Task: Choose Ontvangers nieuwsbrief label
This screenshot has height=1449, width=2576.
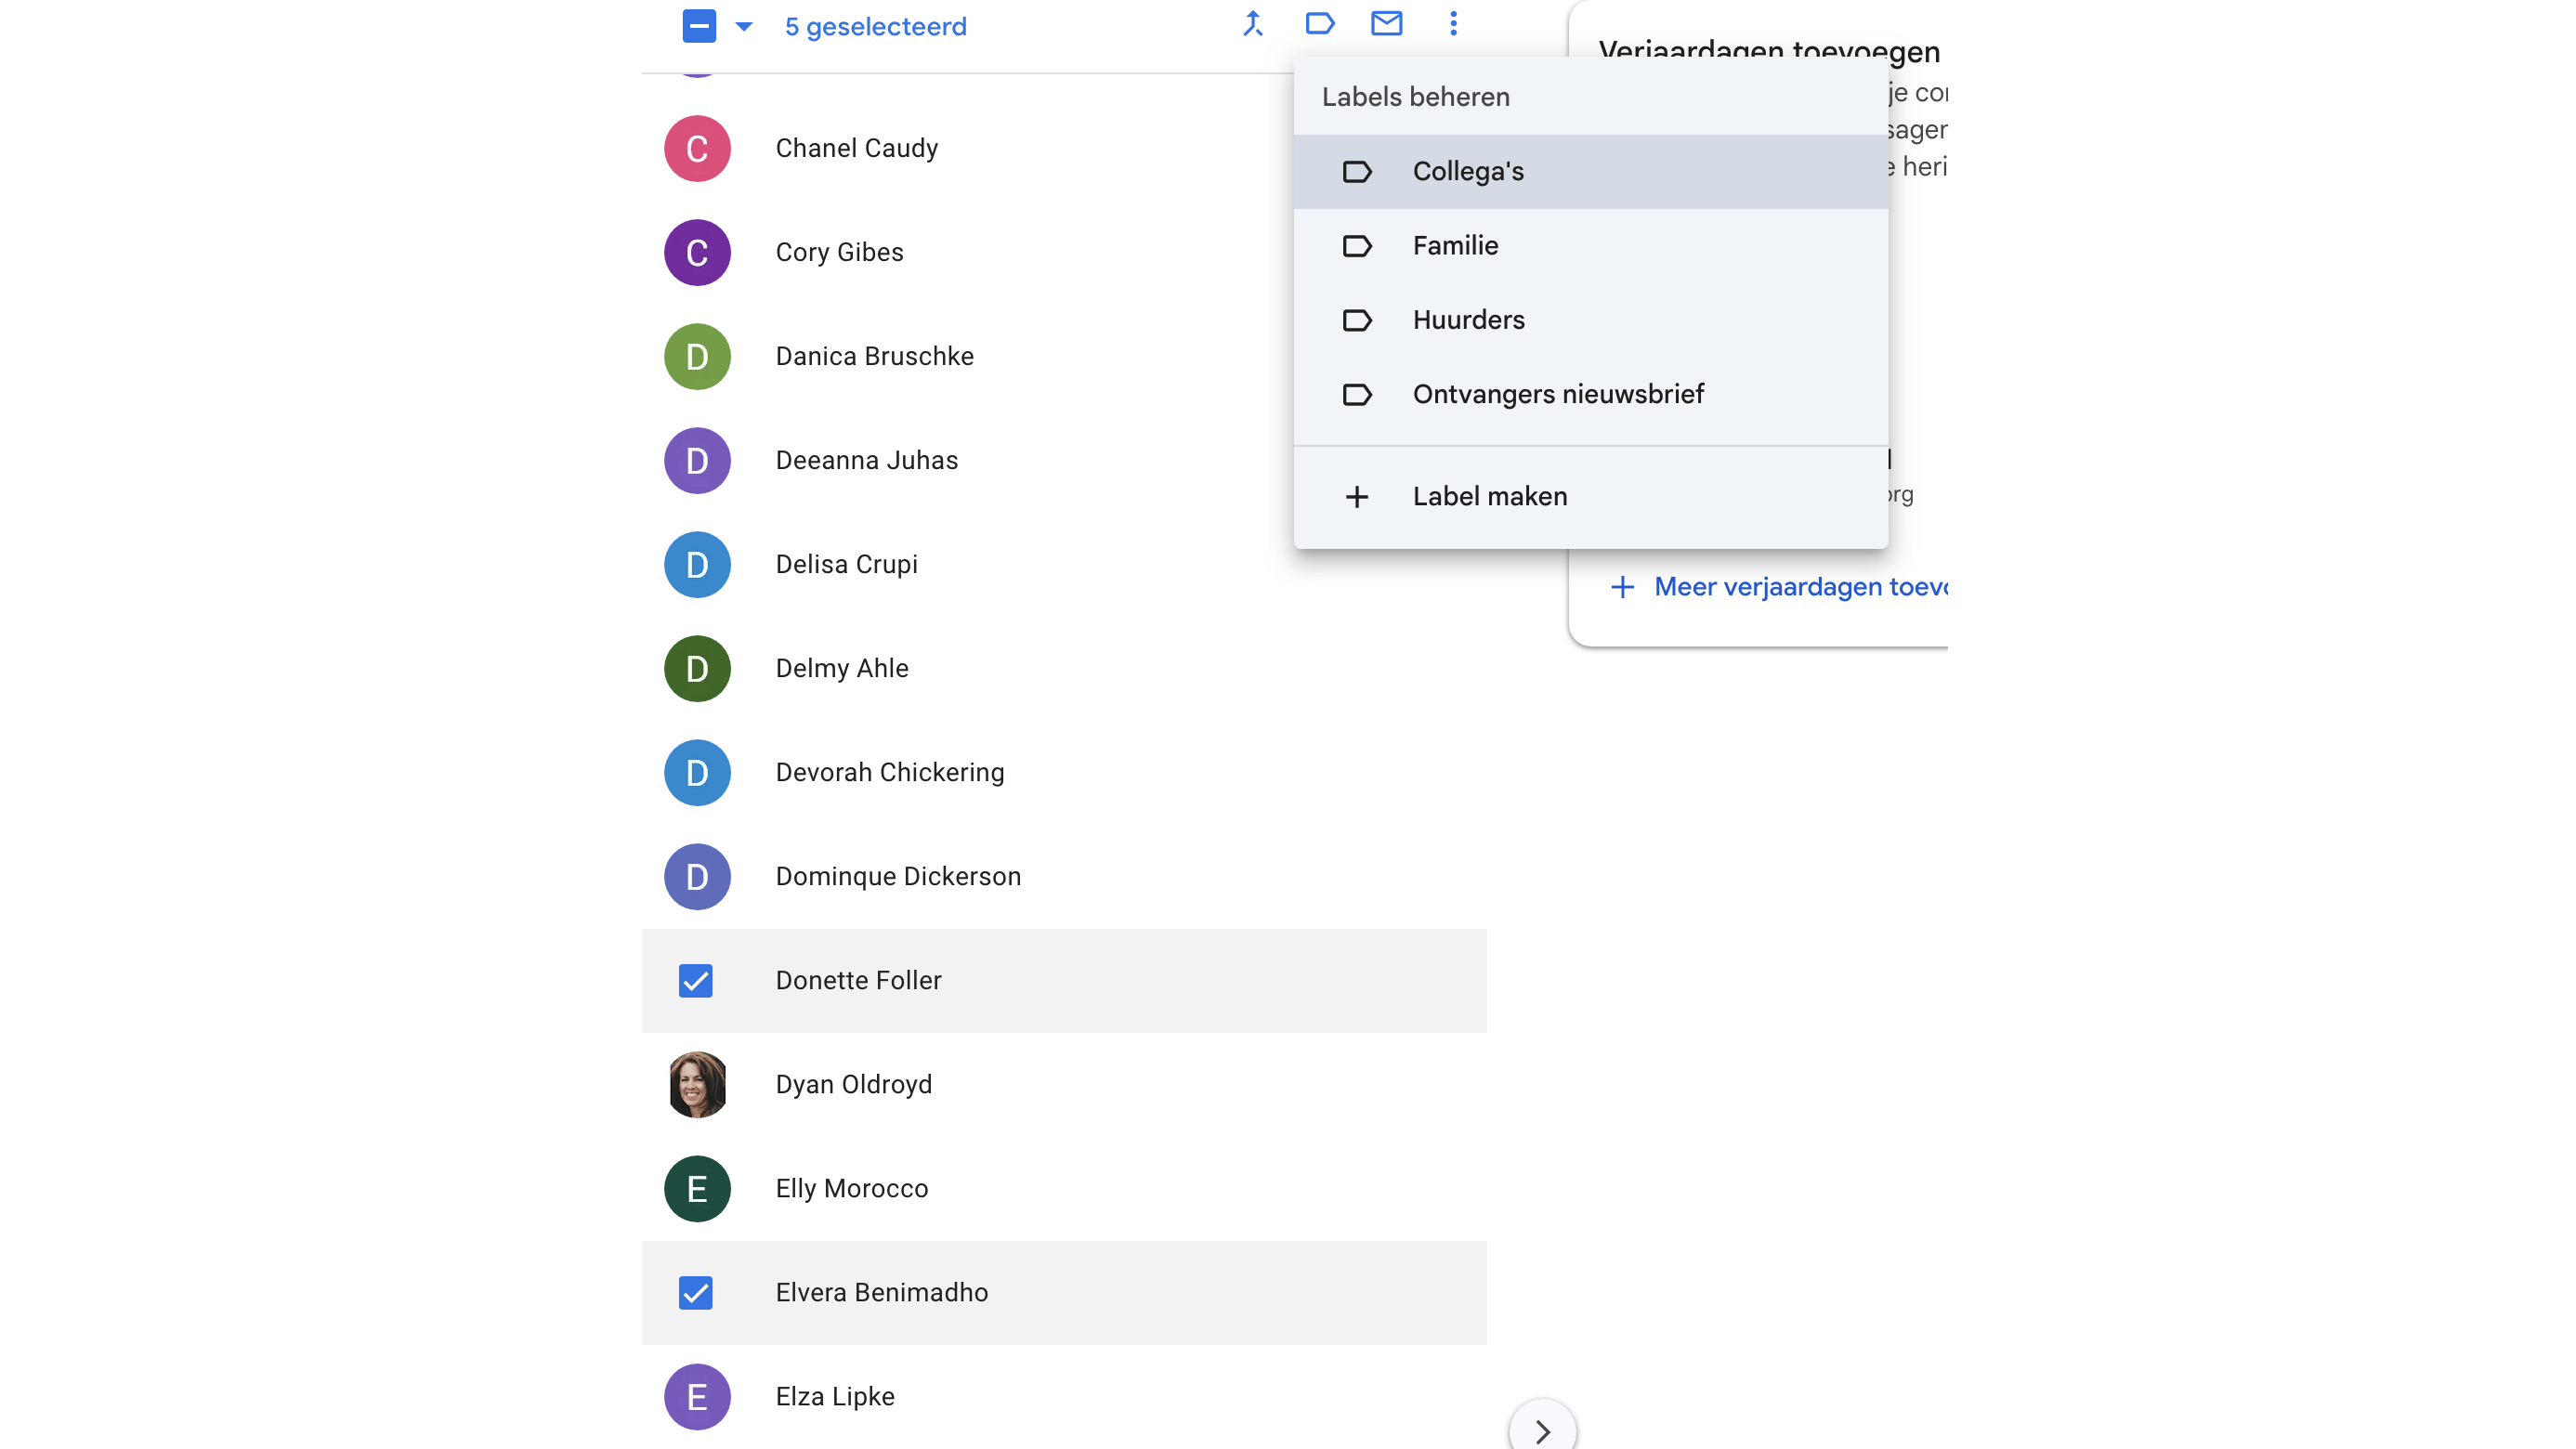Action: tap(1557, 394)
